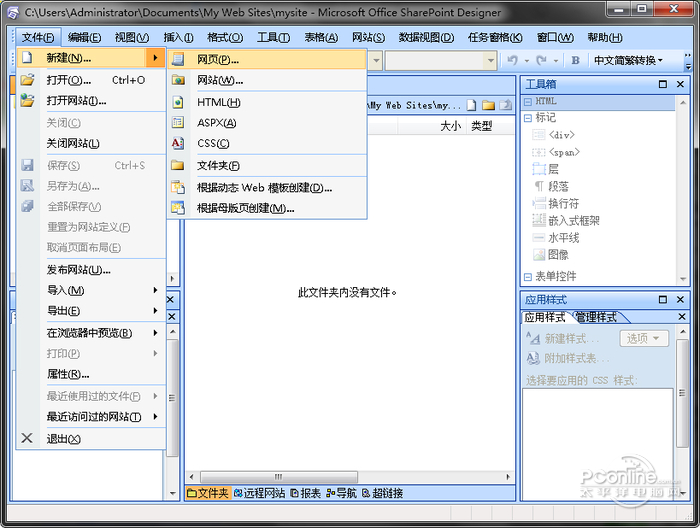Collapse the HTML section in toolbox
This screenshot has width=700, height=528.
click(x=528, y=102)
